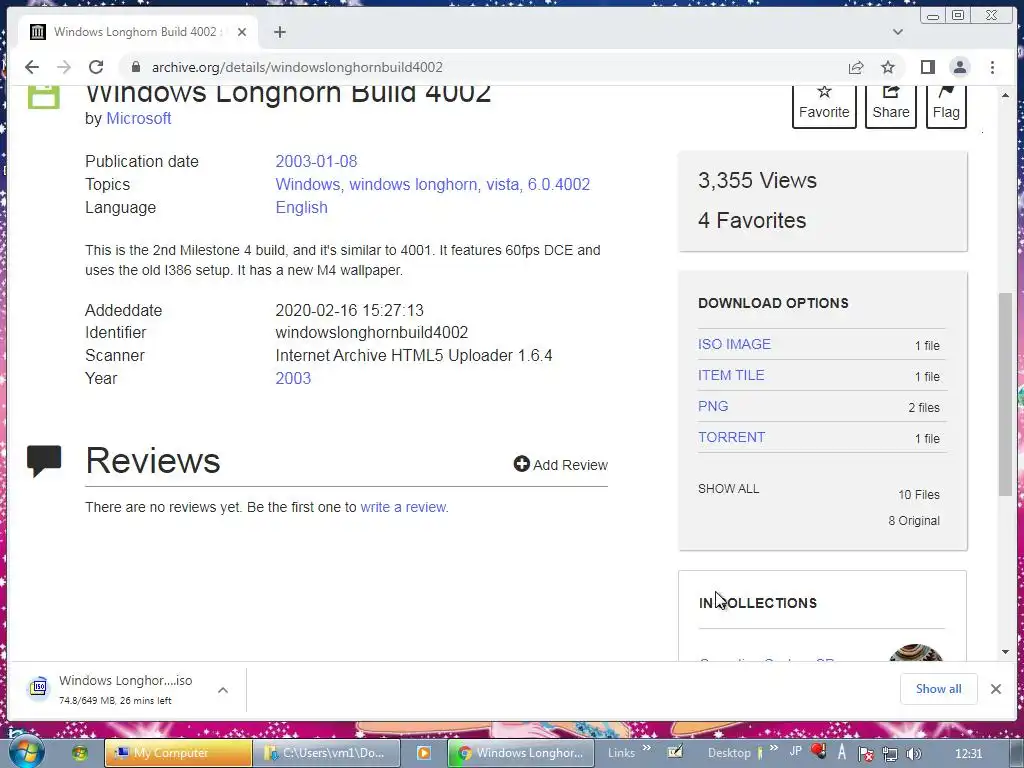Click the Share button on the item page

coord(891,104)
